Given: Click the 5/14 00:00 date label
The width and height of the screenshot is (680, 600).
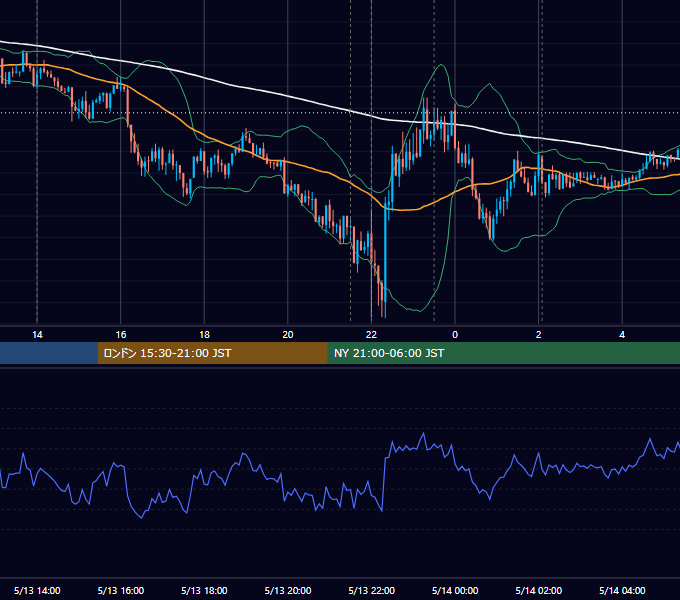Looking at the screenshot, I should click(x=455, y=590).
